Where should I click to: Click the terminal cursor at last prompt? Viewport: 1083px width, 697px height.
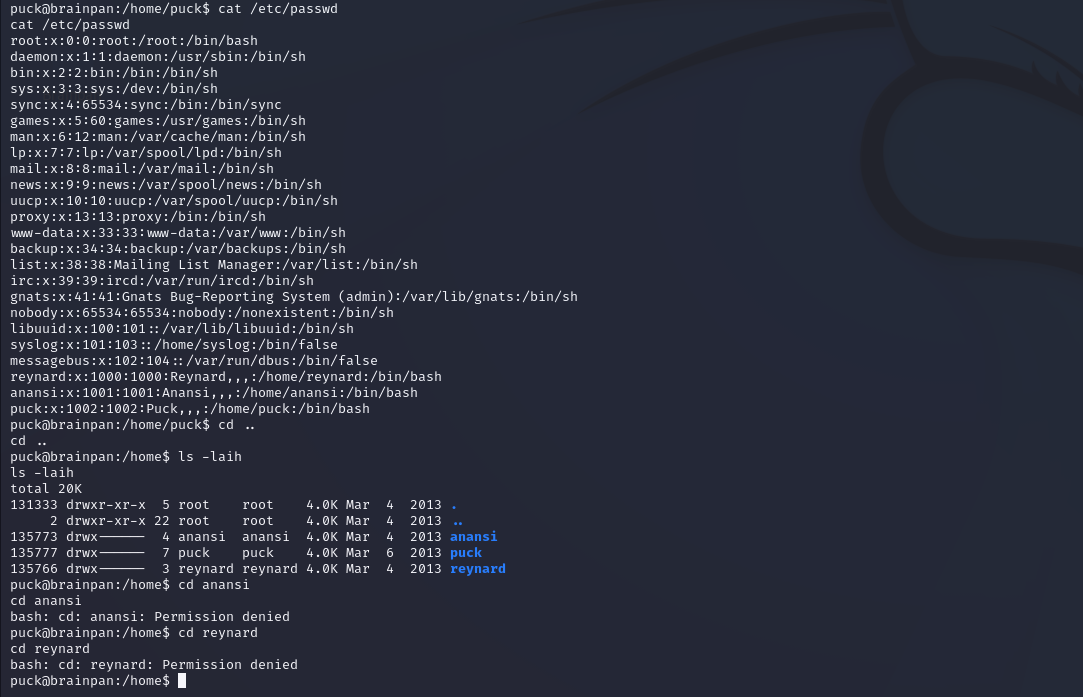(x=182, y=680)
